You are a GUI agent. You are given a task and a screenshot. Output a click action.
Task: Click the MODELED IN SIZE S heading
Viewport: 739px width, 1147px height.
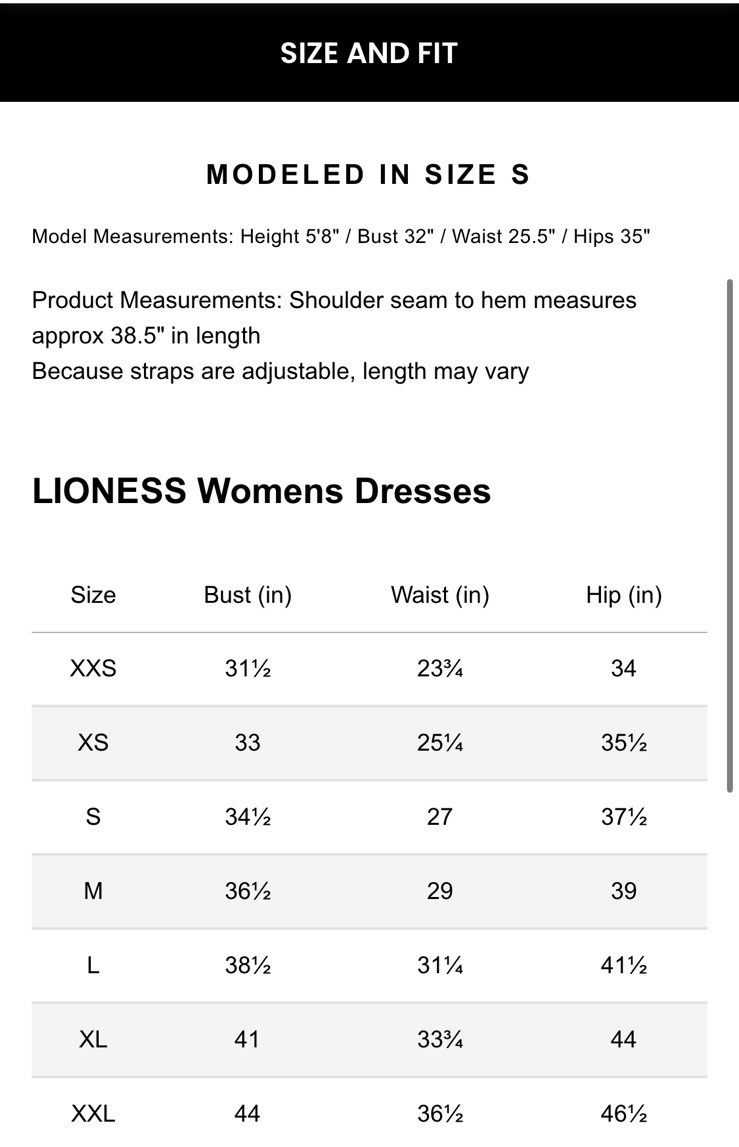coord(368,175)
